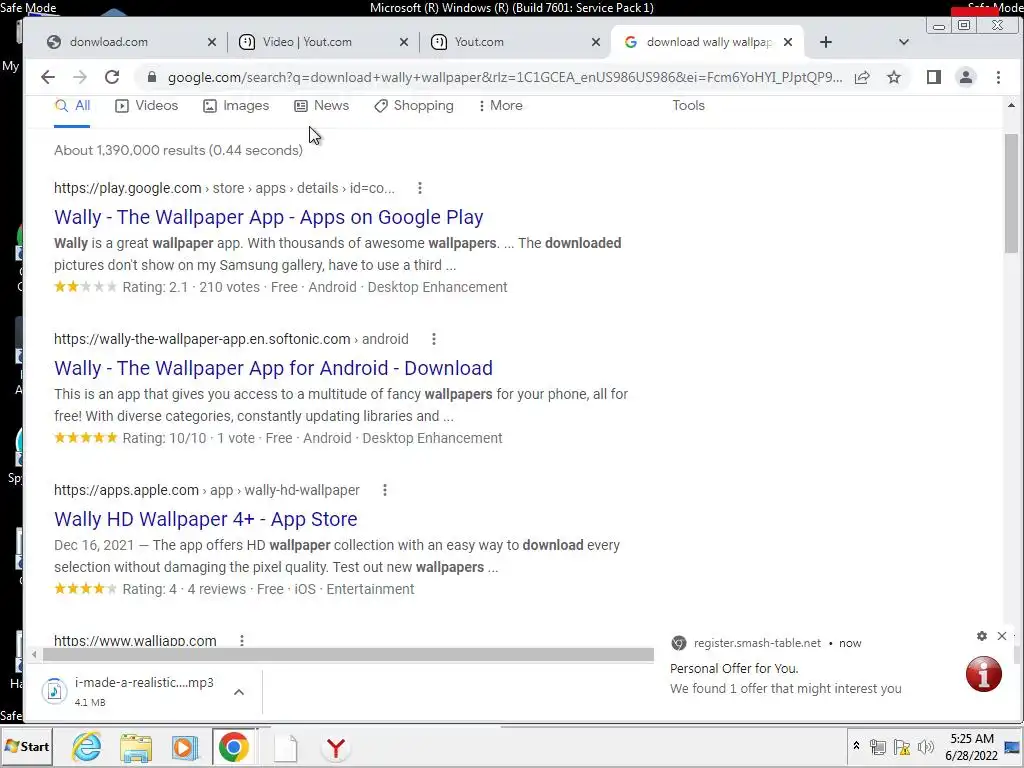Open a new Chrome tab
This screenshot has width=1024, height=768.
826,42
